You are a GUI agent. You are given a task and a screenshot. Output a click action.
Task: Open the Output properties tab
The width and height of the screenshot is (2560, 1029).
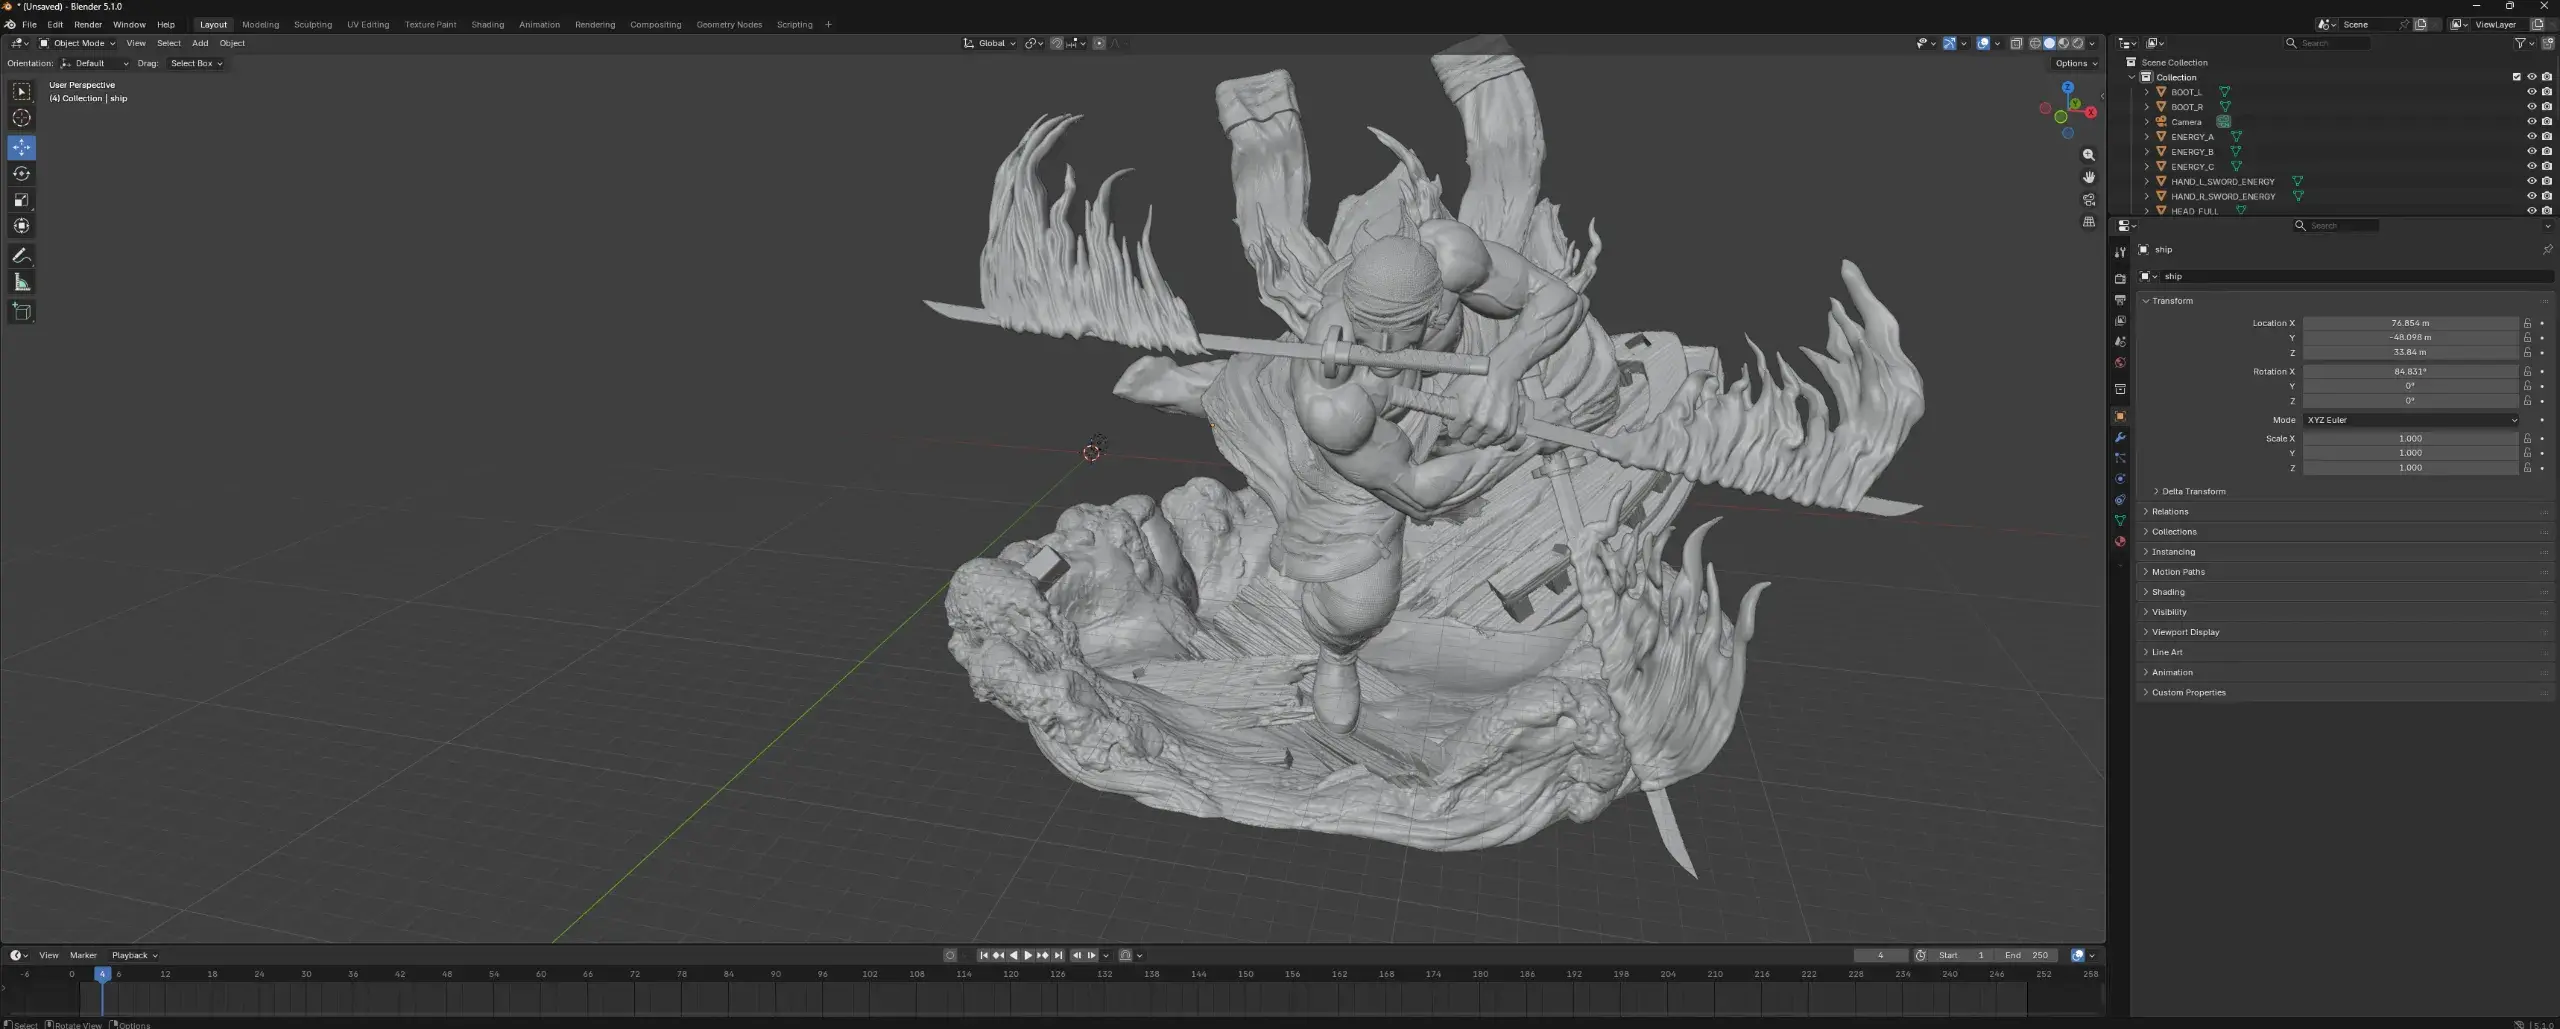click(x=2120, y=300)
